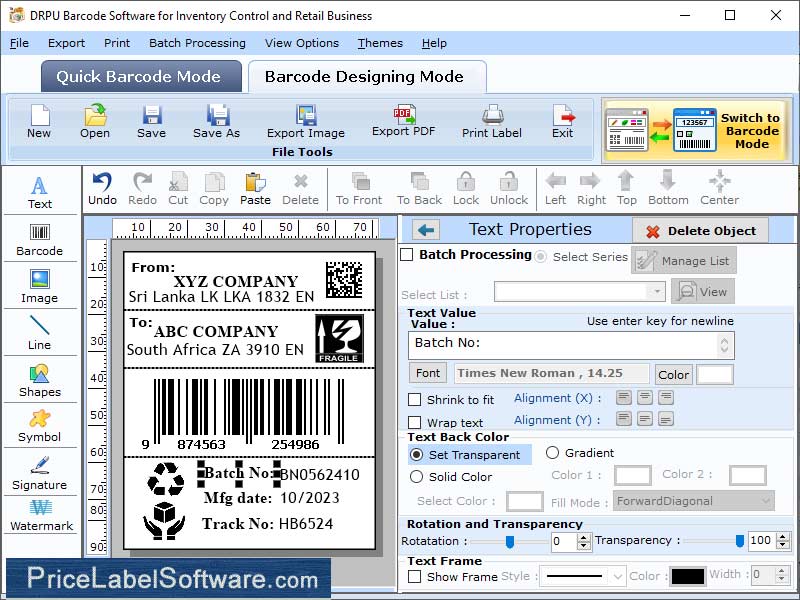Print the label
Viewport: 800px width, 600px height.
tap(492, 121)
